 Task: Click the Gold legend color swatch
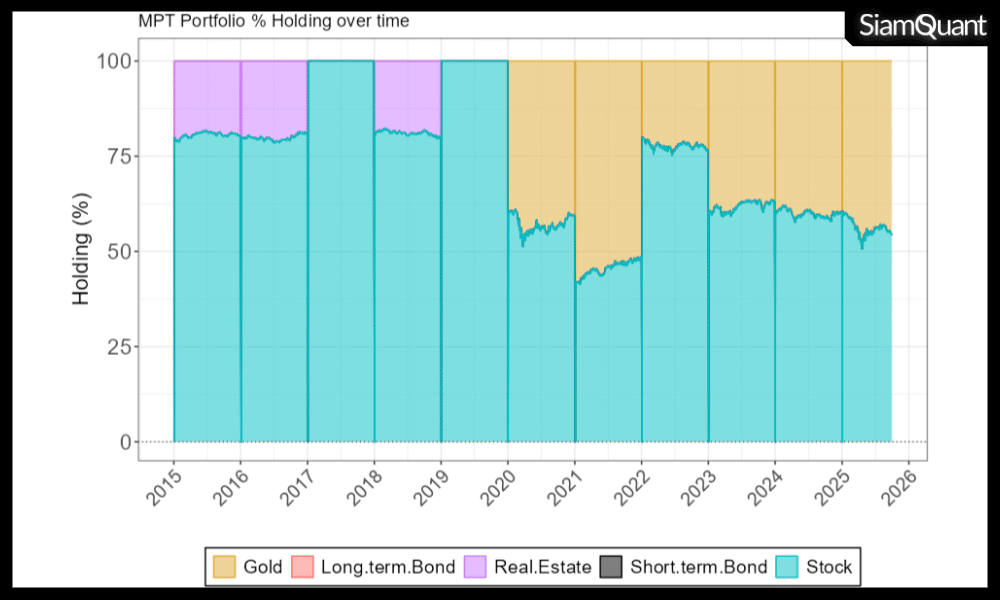[x=225, y=567]
